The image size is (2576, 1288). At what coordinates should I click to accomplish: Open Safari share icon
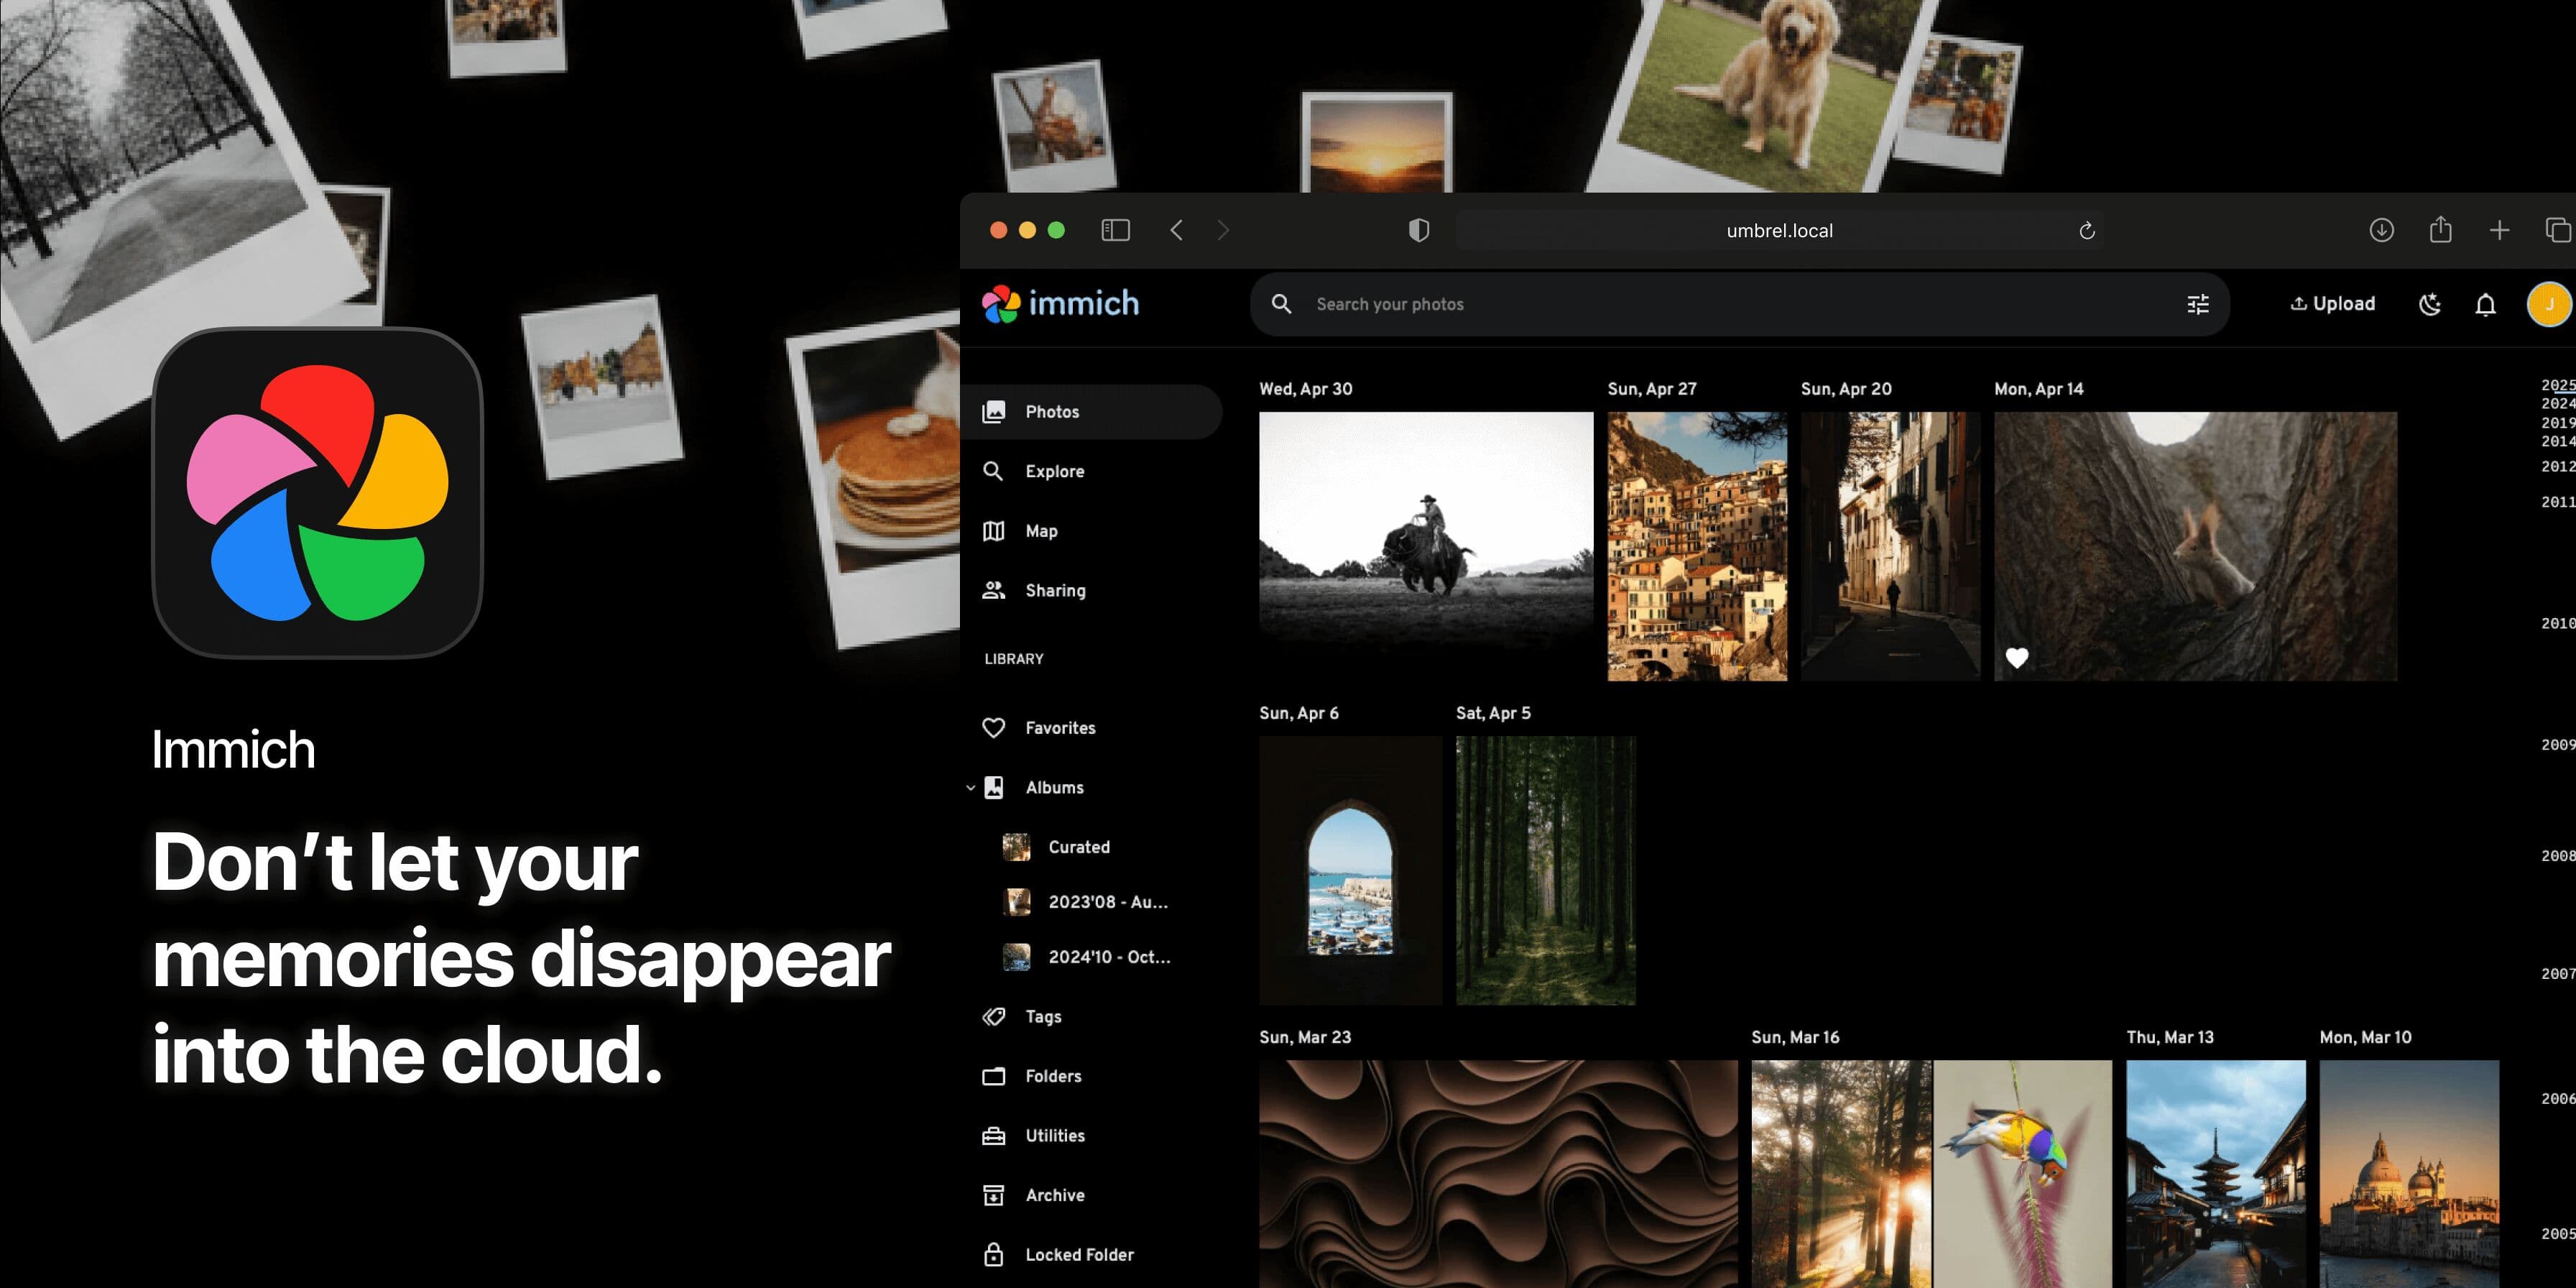2440,230
